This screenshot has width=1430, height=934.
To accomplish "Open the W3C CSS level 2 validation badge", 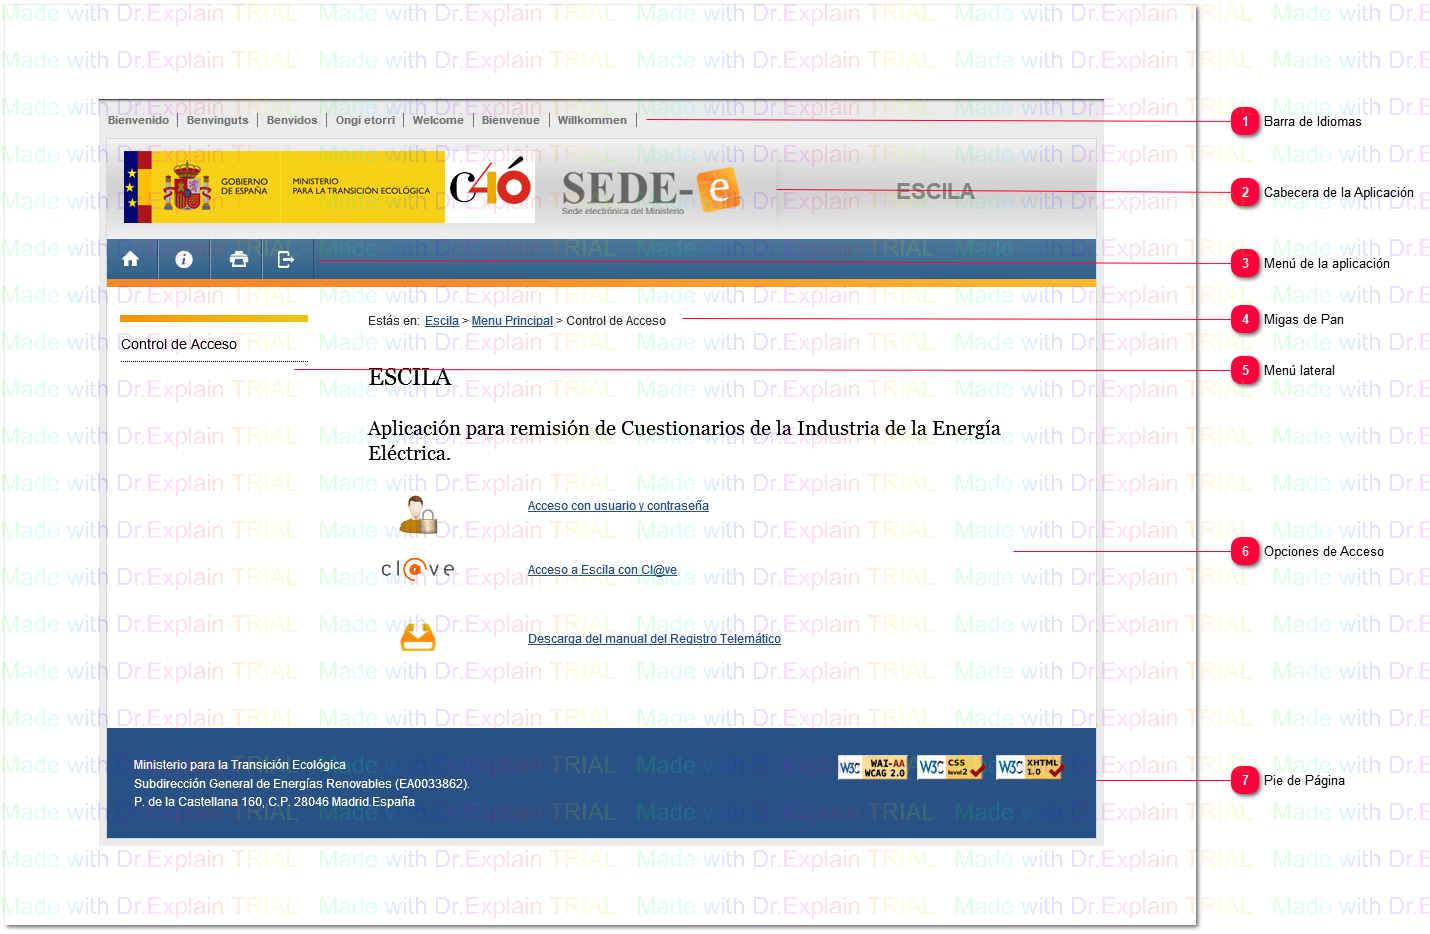I will tap(950, 767).
